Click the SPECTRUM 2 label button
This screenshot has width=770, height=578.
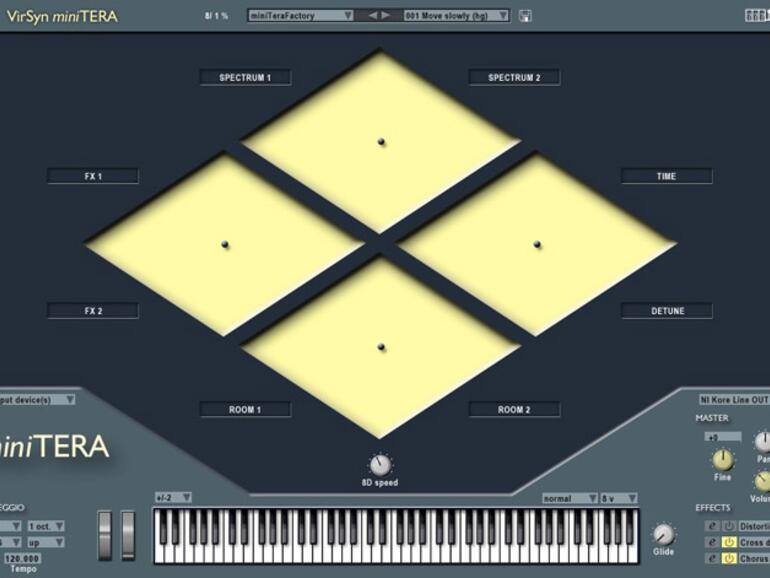(514, 78)
